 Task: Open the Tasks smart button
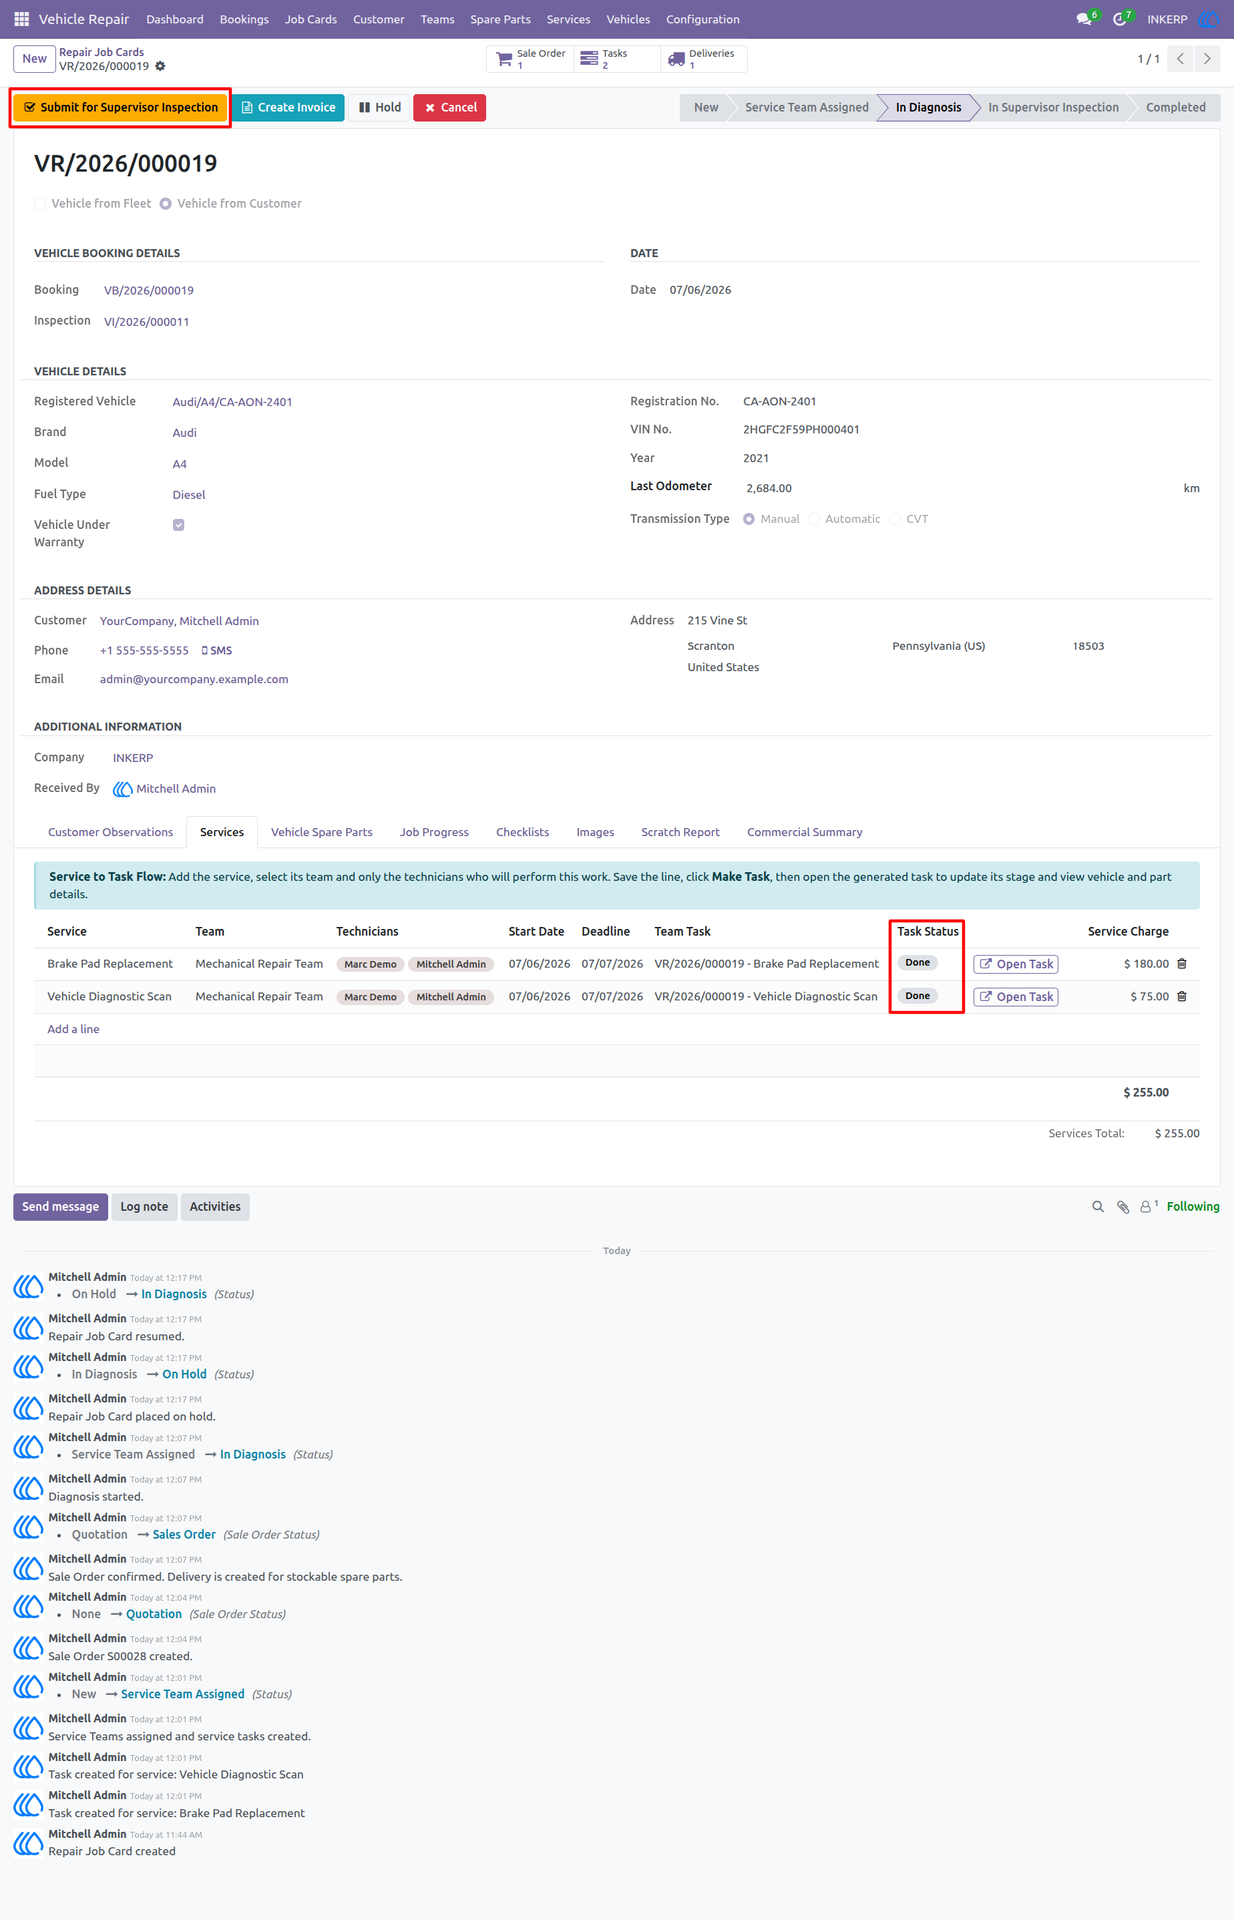tap(617, 59)
